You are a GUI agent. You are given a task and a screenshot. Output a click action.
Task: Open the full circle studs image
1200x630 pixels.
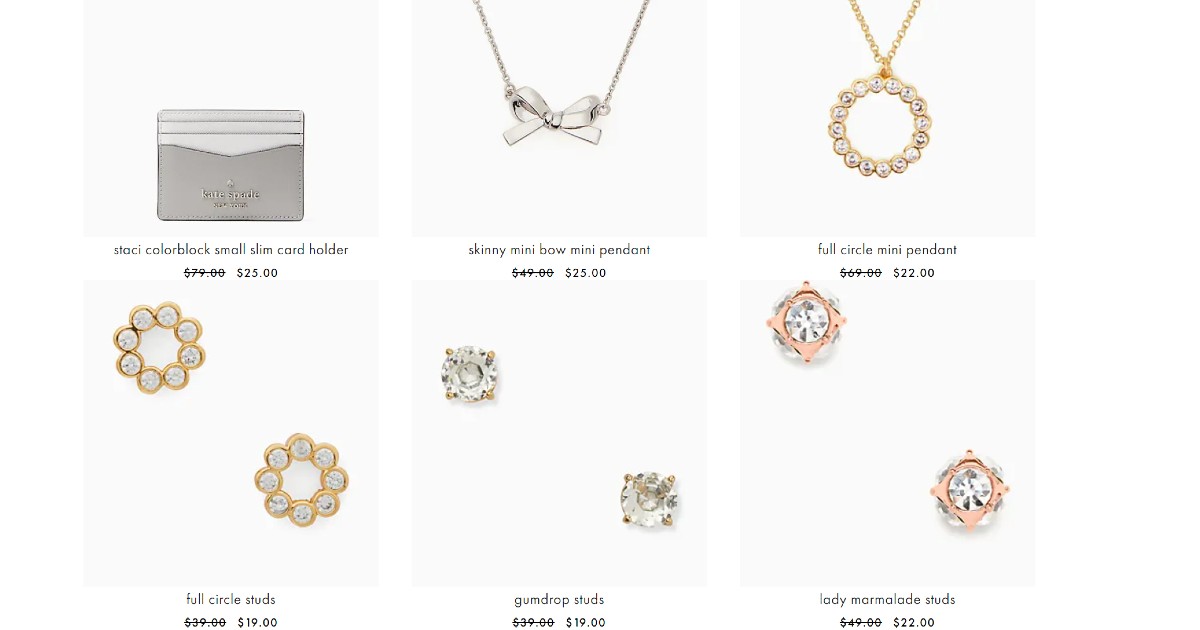231,433
